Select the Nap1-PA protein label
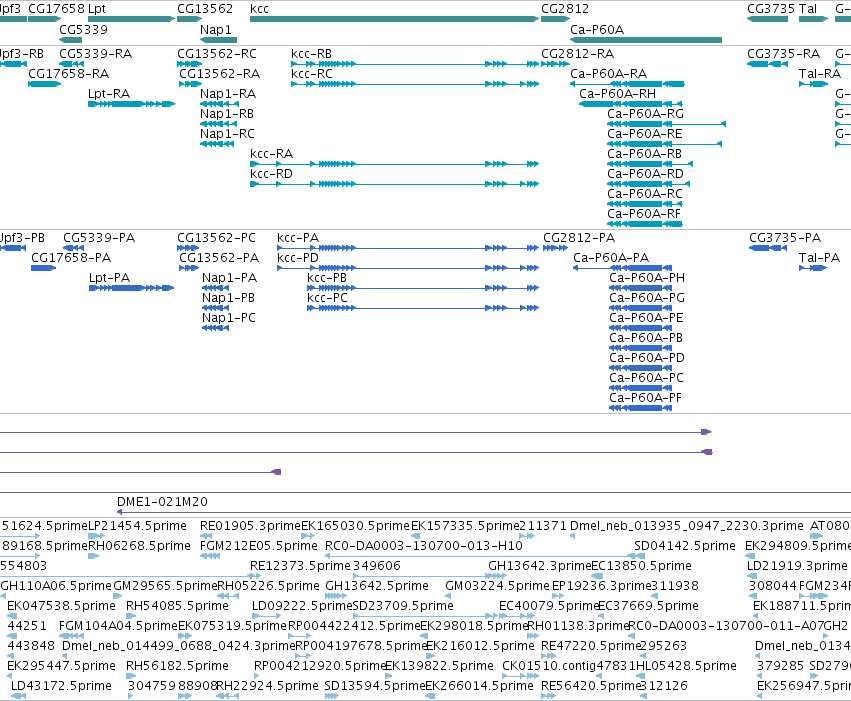Viewport: 851px width, 701px height. [x=230, y=278]
